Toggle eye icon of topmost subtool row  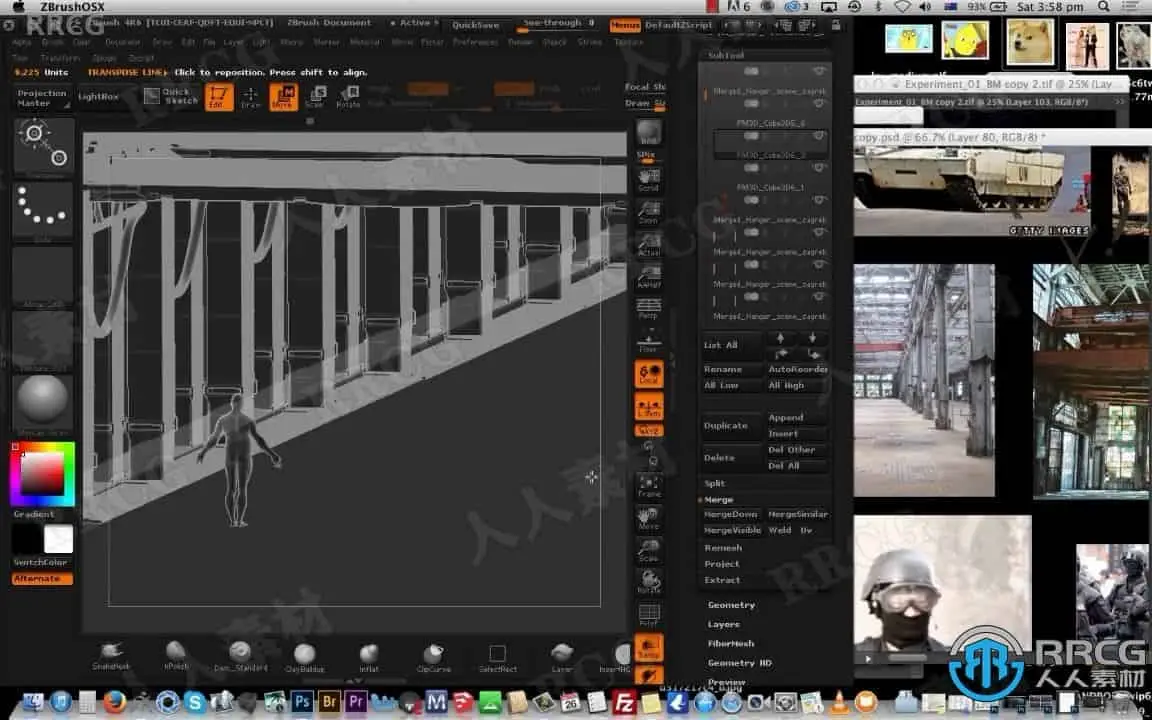click(x=818, y=71)
